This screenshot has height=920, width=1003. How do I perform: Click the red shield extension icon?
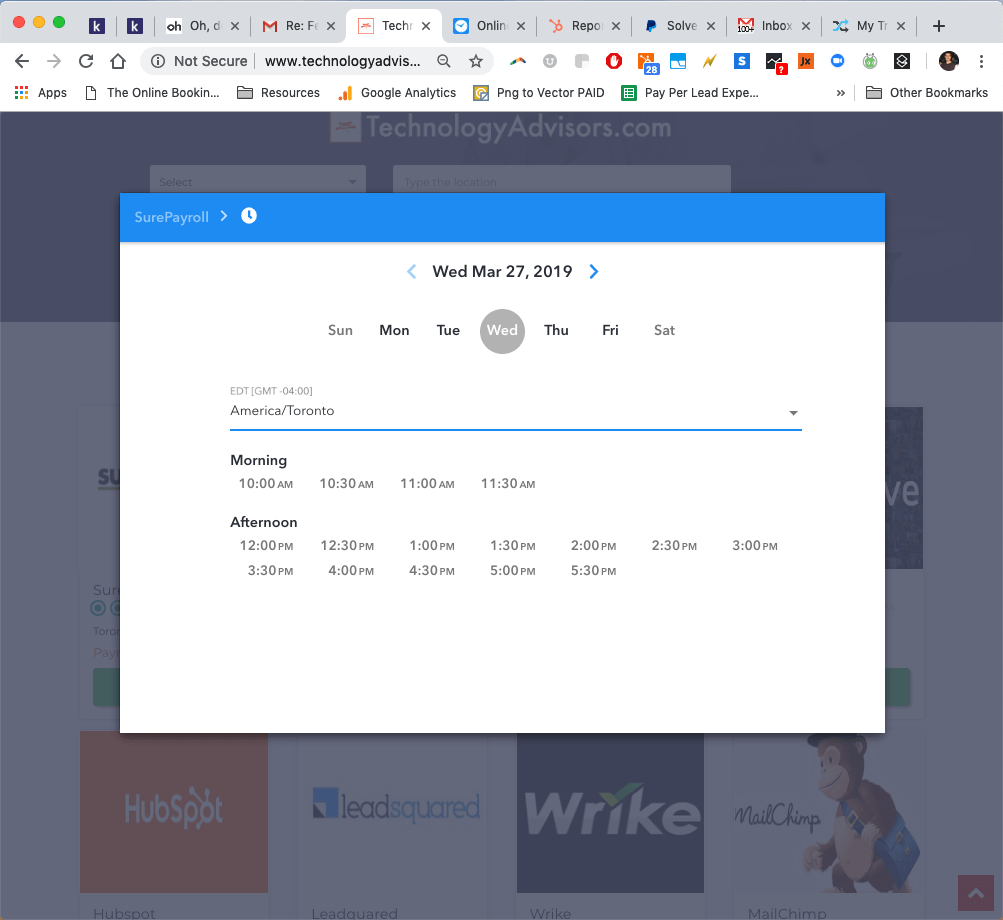613,61
